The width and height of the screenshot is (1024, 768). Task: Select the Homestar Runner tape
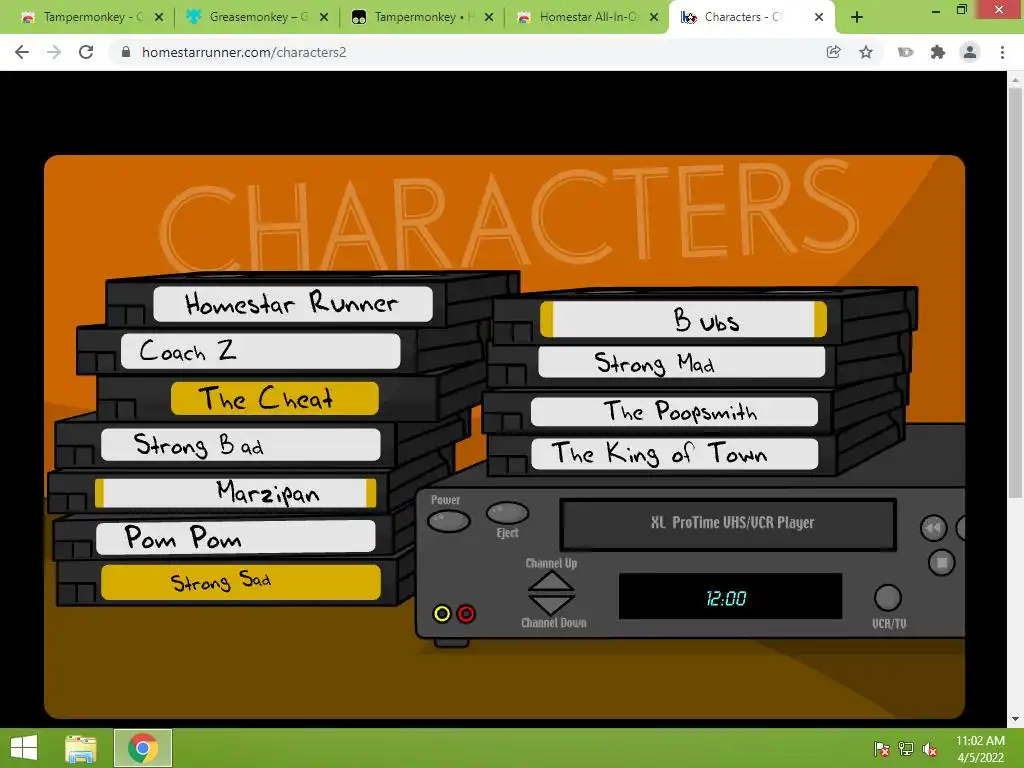tap(293, 304)
